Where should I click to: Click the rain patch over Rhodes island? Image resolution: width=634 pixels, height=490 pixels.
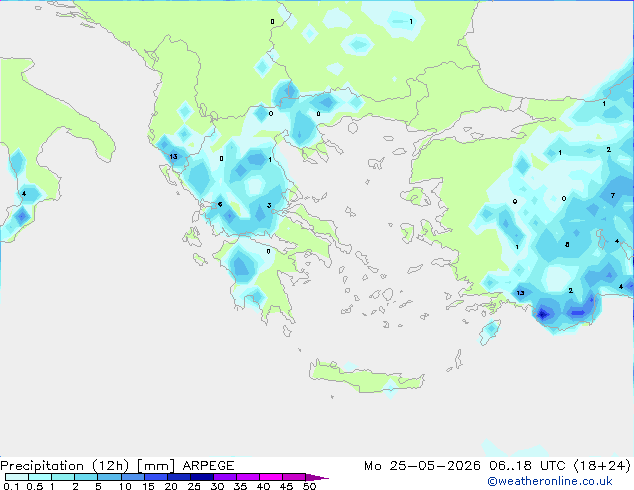click(490, 331)
